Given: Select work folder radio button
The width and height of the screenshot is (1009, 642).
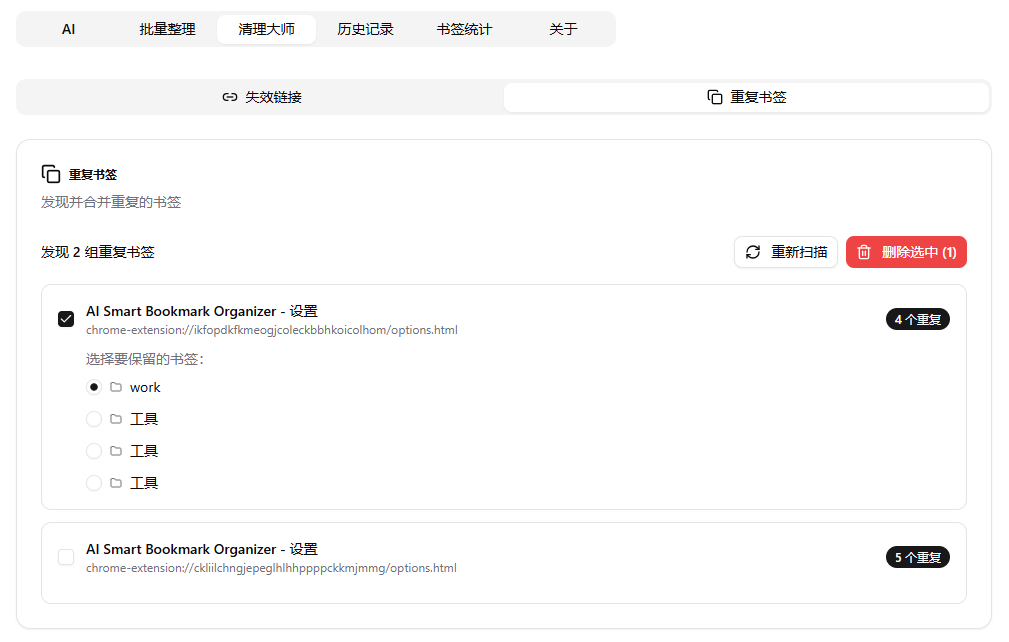Looking at the screenshot, I should [94, 387].
